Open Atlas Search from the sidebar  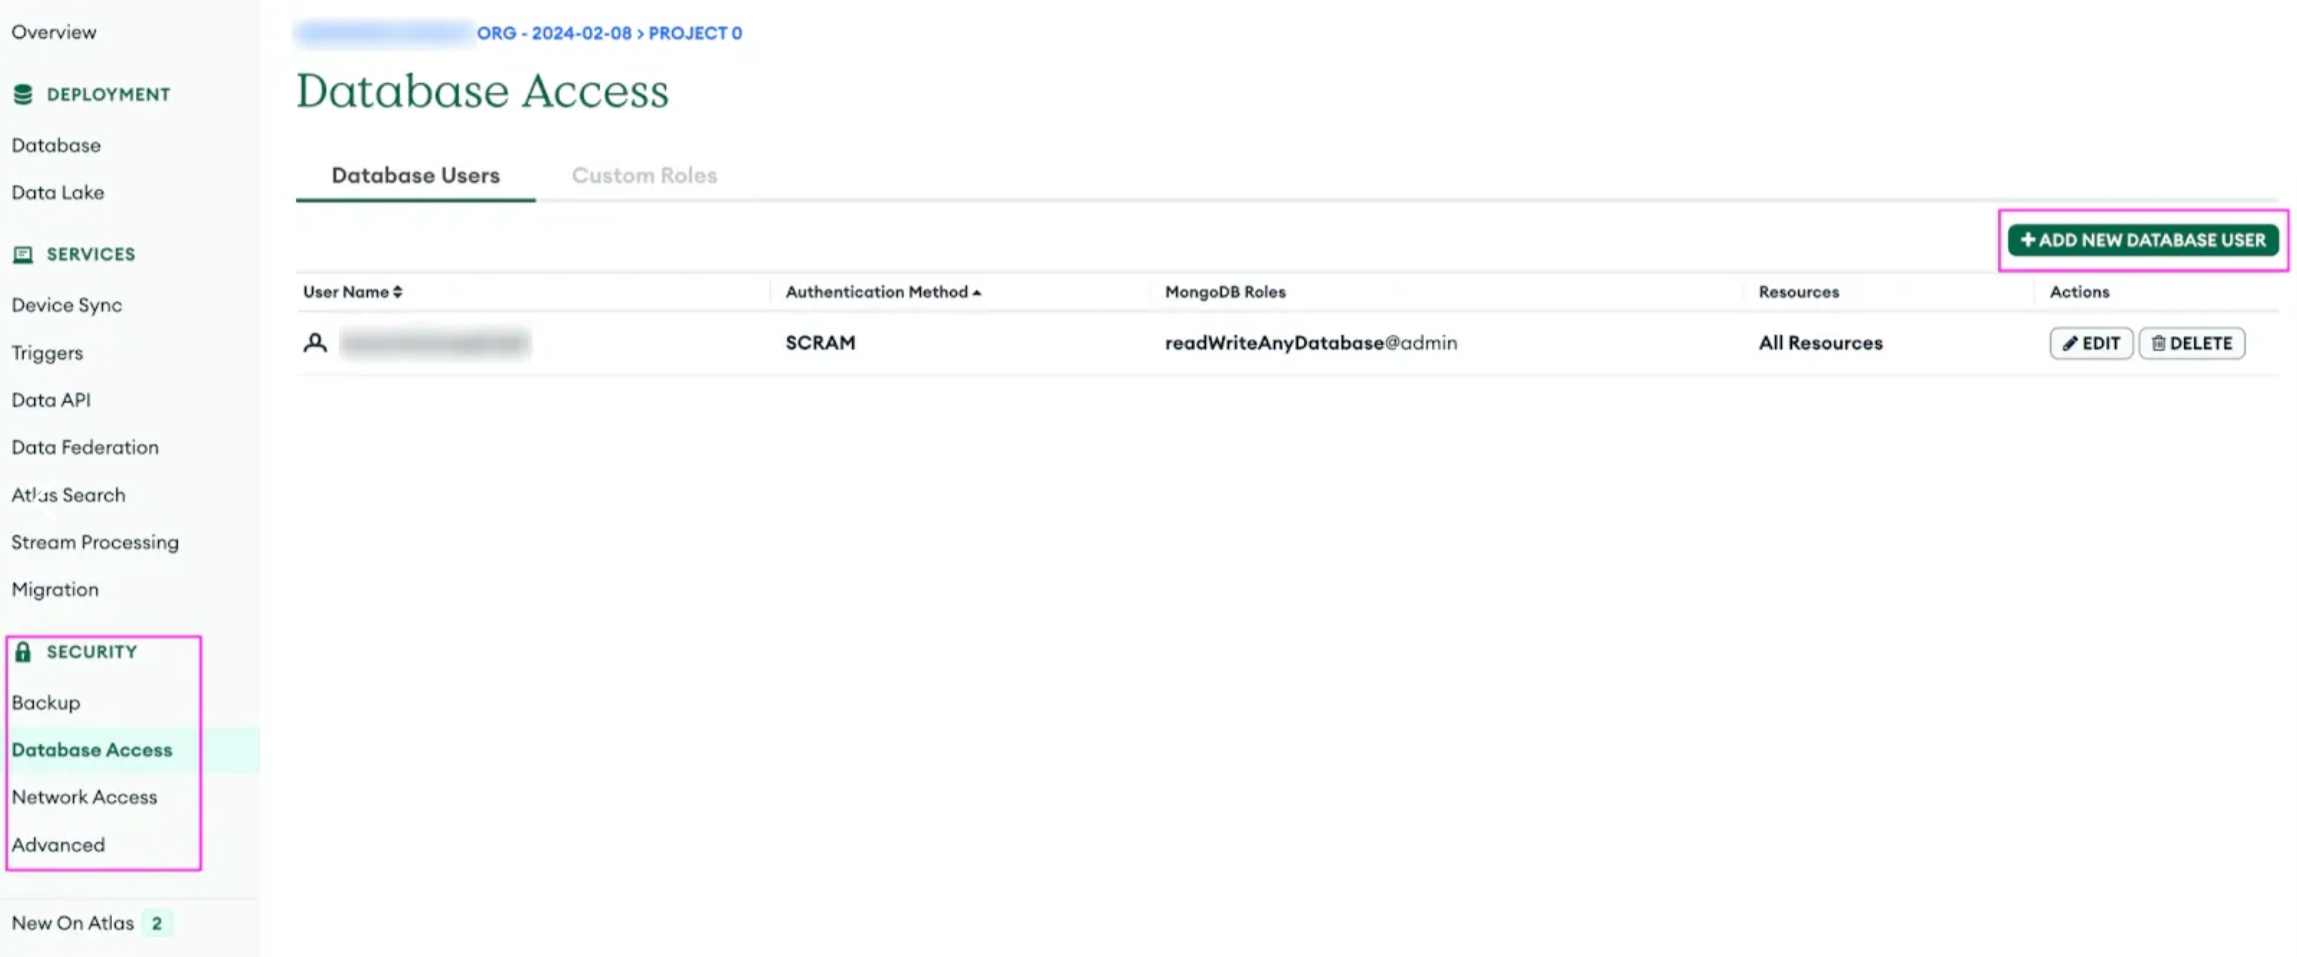coord(68,494)
